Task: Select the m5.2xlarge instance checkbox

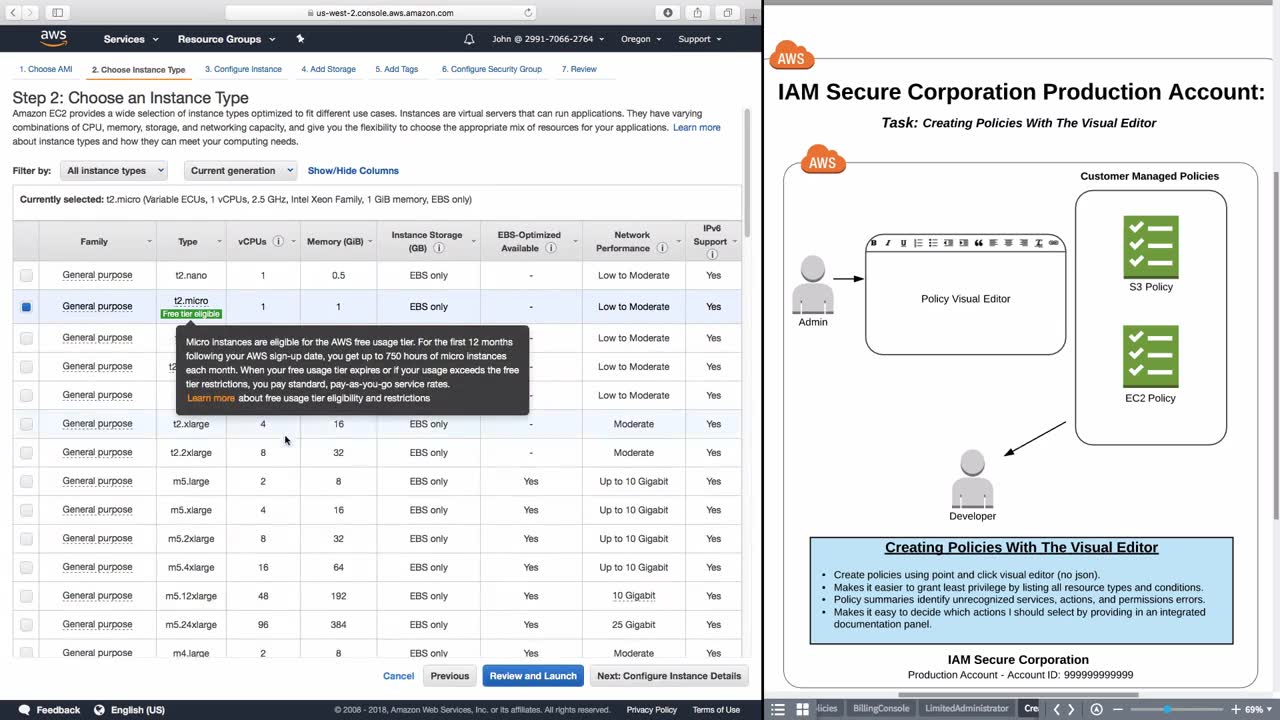Action: coord(26,539)
